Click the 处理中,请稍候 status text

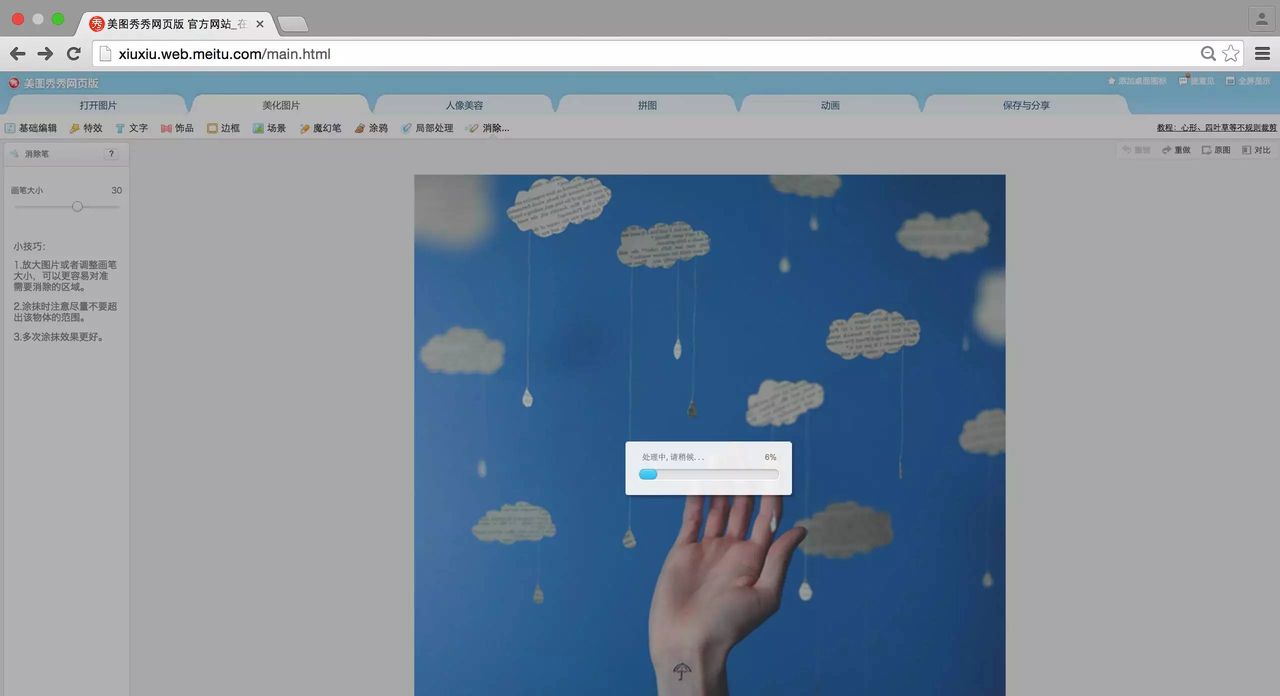click(672, 457)
